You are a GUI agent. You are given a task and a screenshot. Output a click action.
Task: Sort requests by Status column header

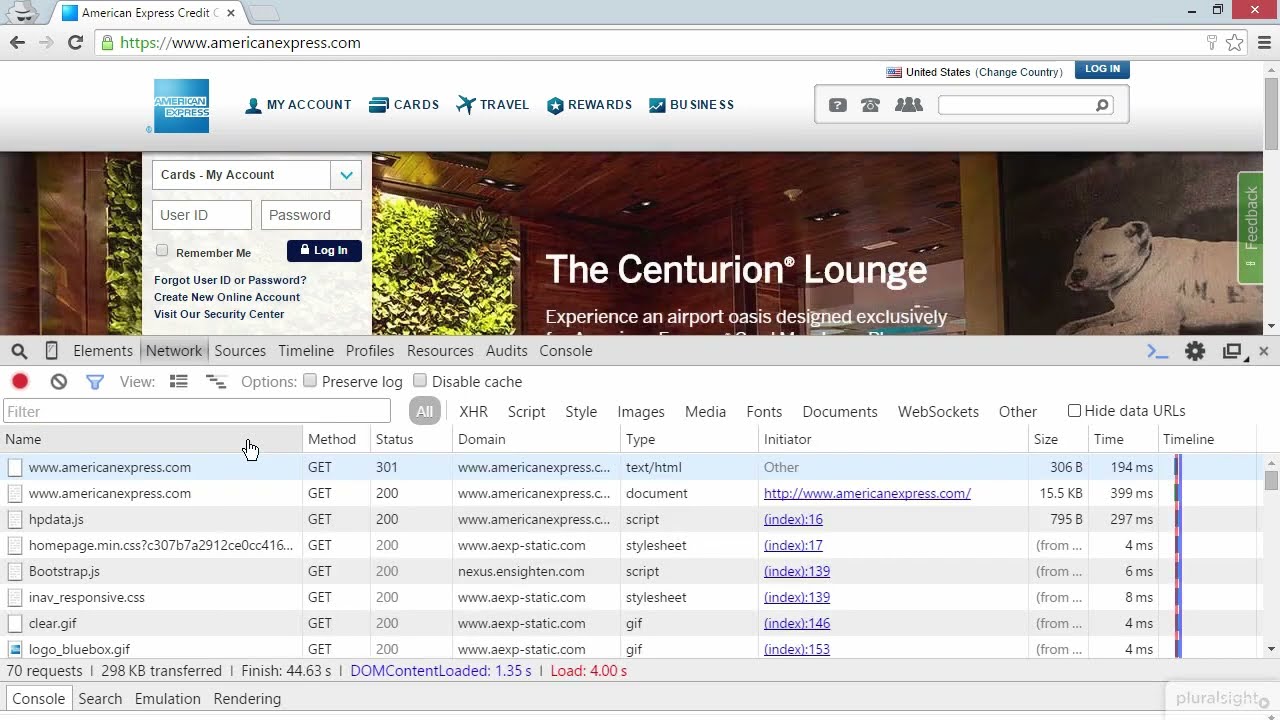411,439
